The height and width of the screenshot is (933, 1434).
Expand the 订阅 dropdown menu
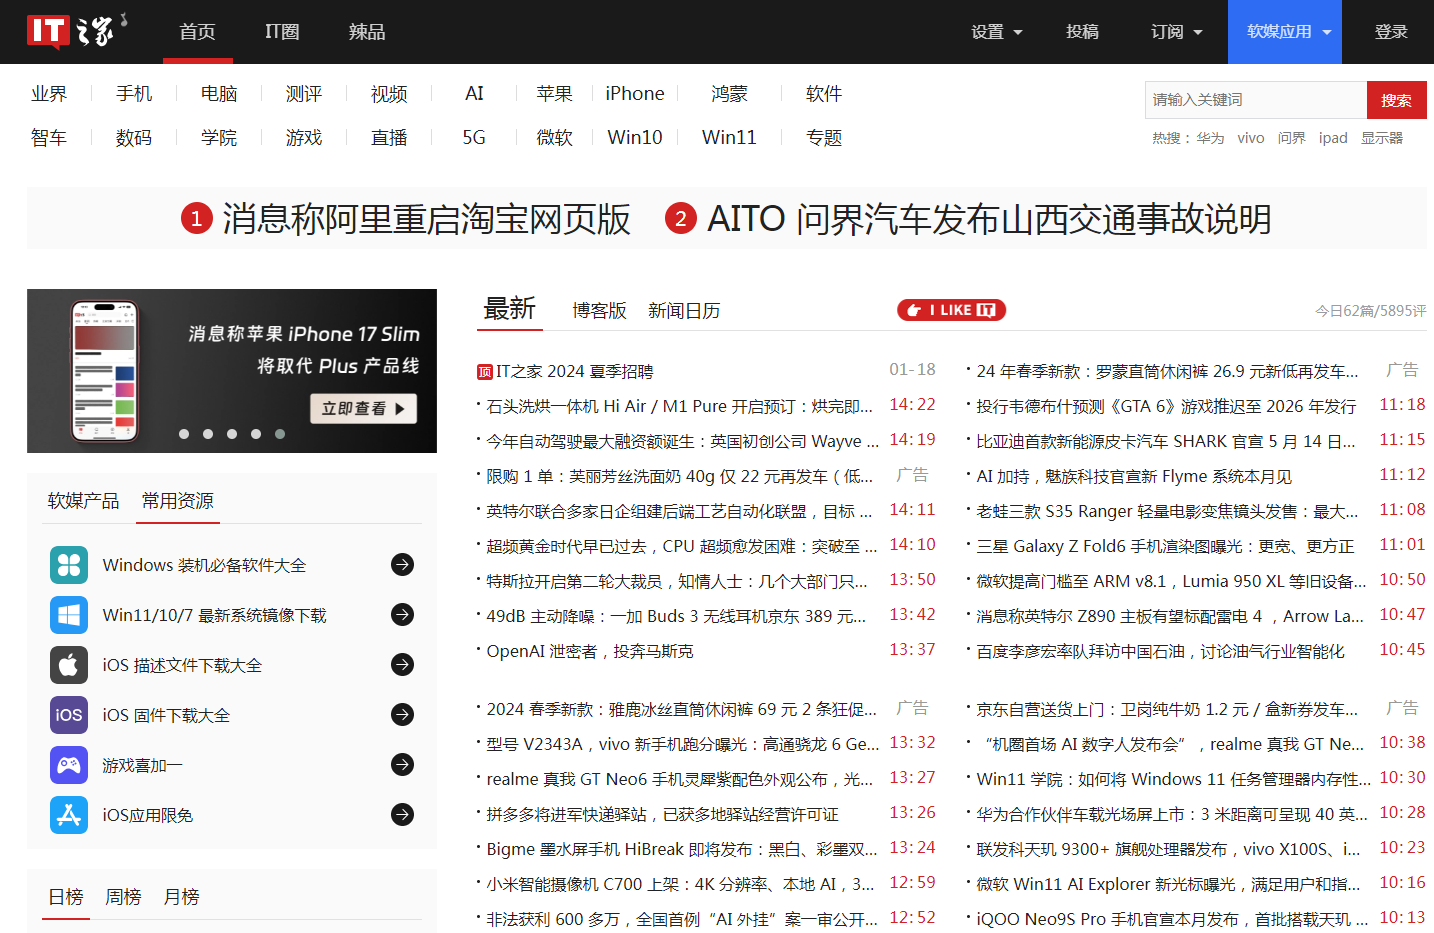1177,32
